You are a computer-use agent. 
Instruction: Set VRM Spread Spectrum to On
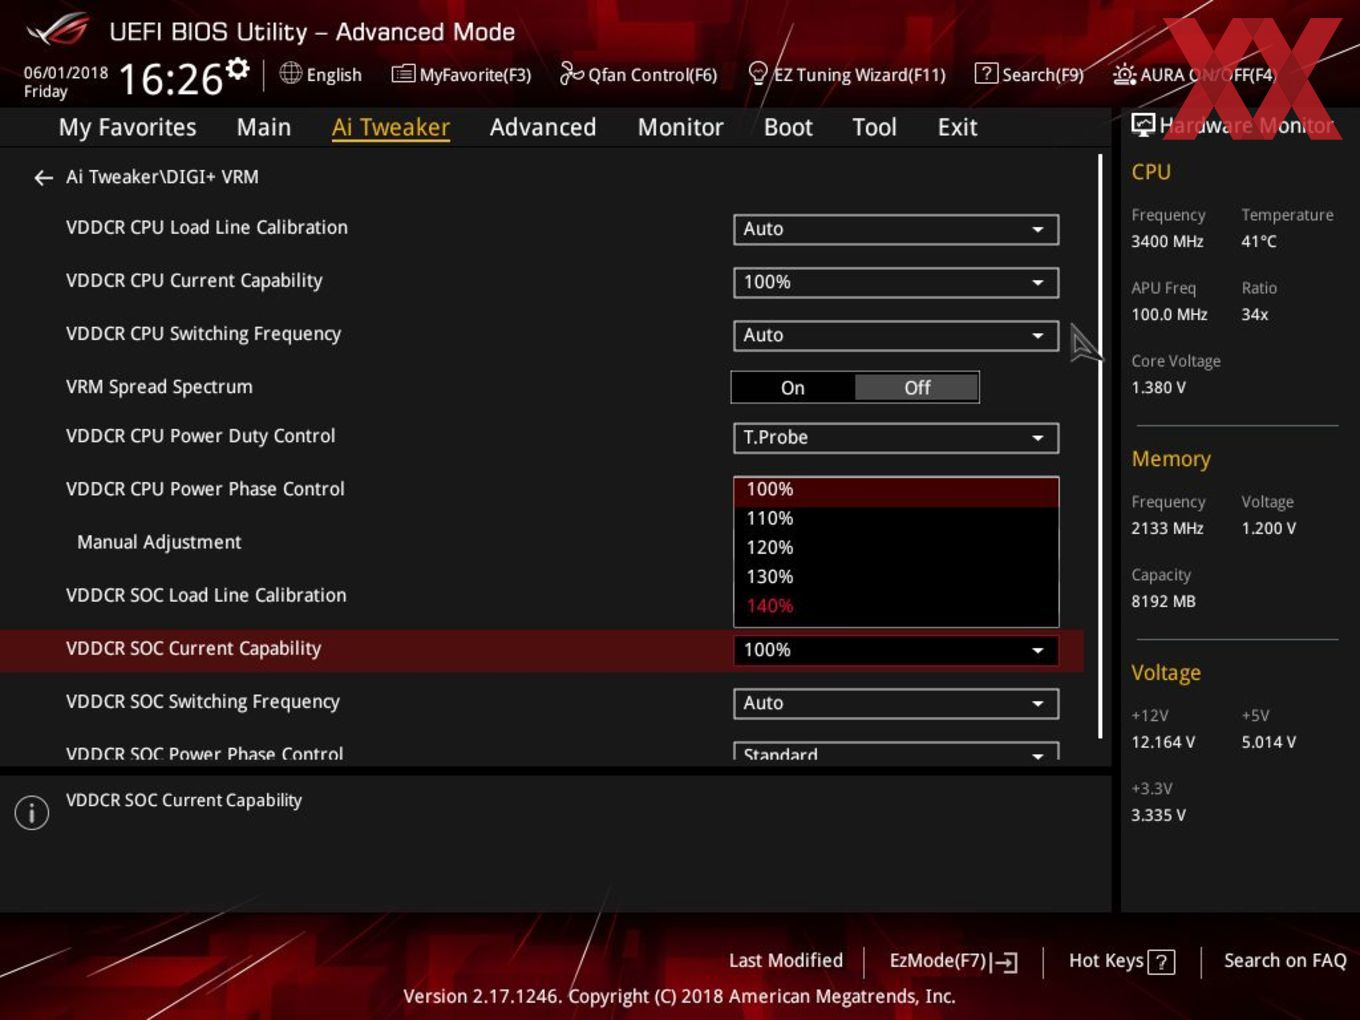point(793,388)
